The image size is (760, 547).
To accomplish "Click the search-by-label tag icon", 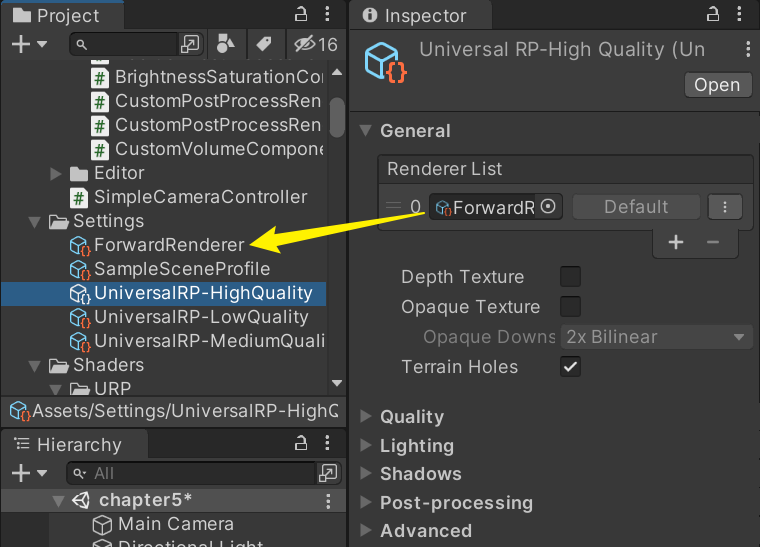I will pyautogui.click(x=263, y=44).
